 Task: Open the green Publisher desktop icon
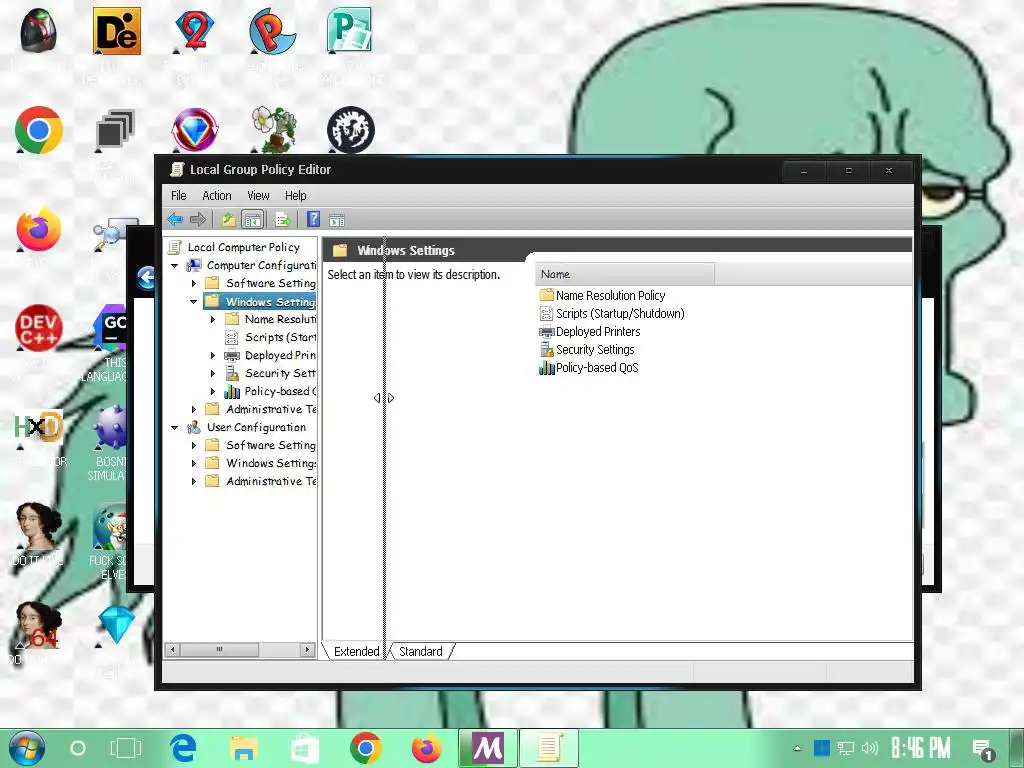[349, 29]
